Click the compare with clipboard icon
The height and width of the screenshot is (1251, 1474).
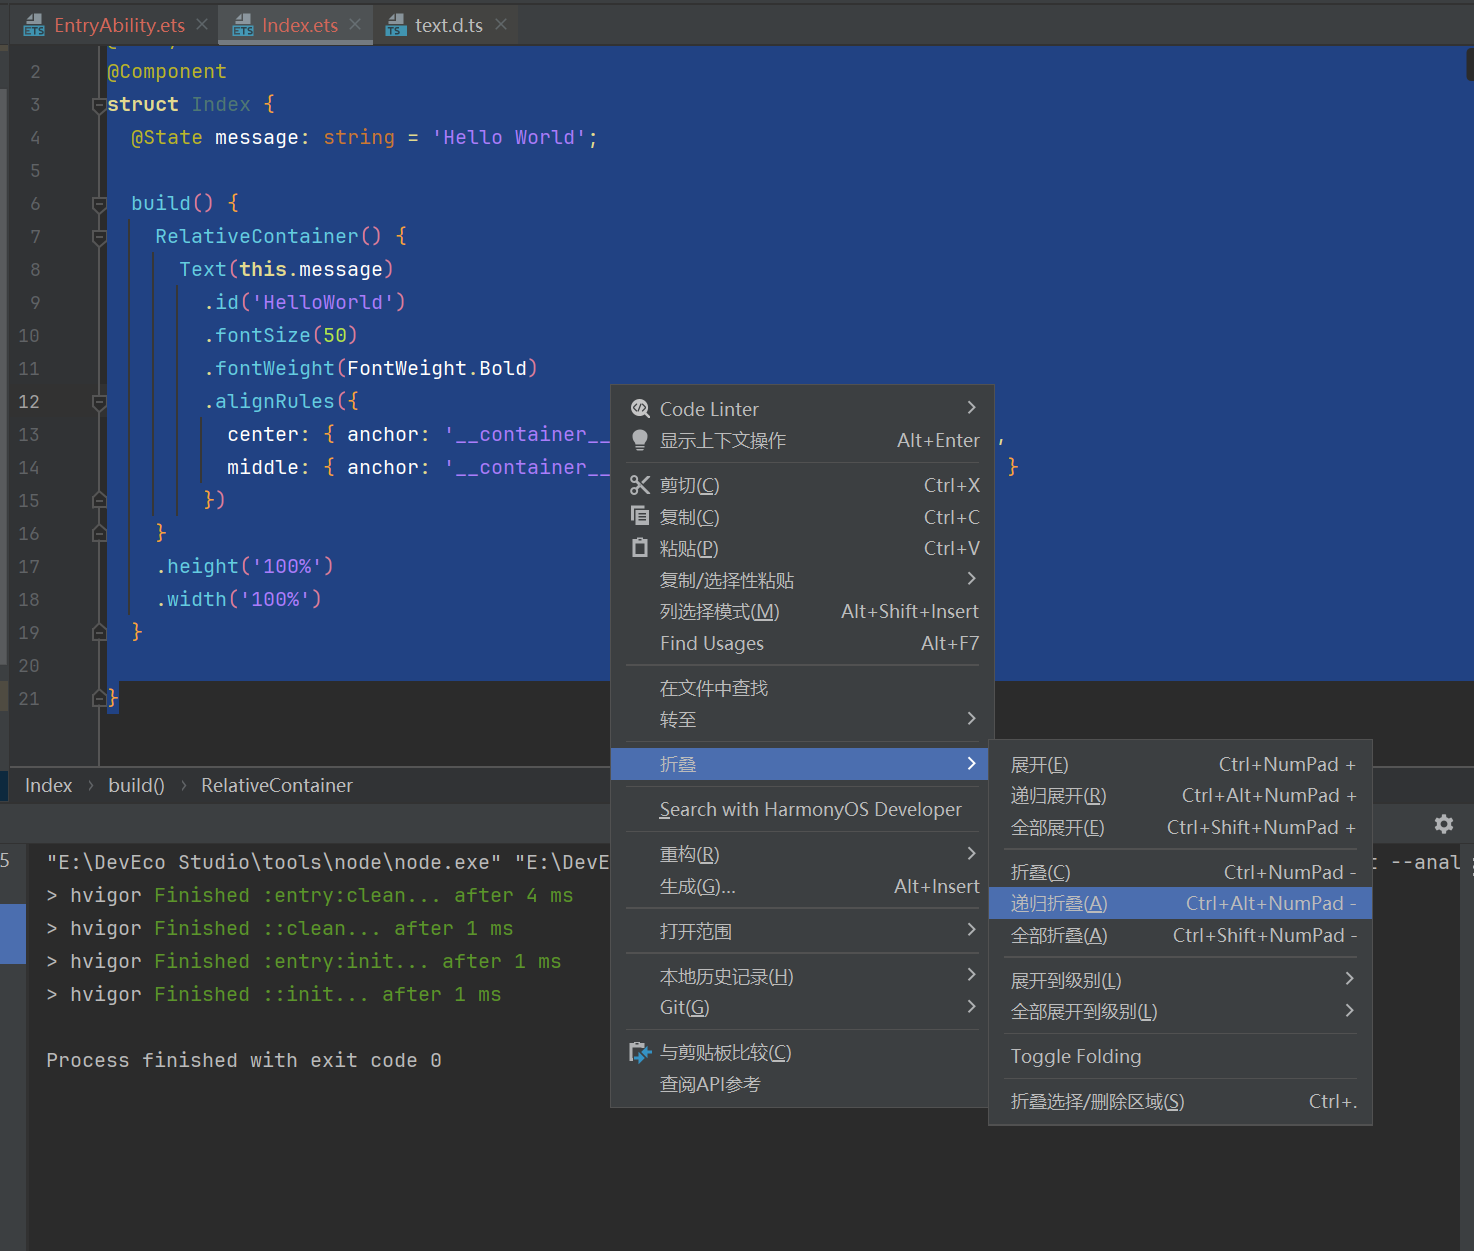point(640,1052)
